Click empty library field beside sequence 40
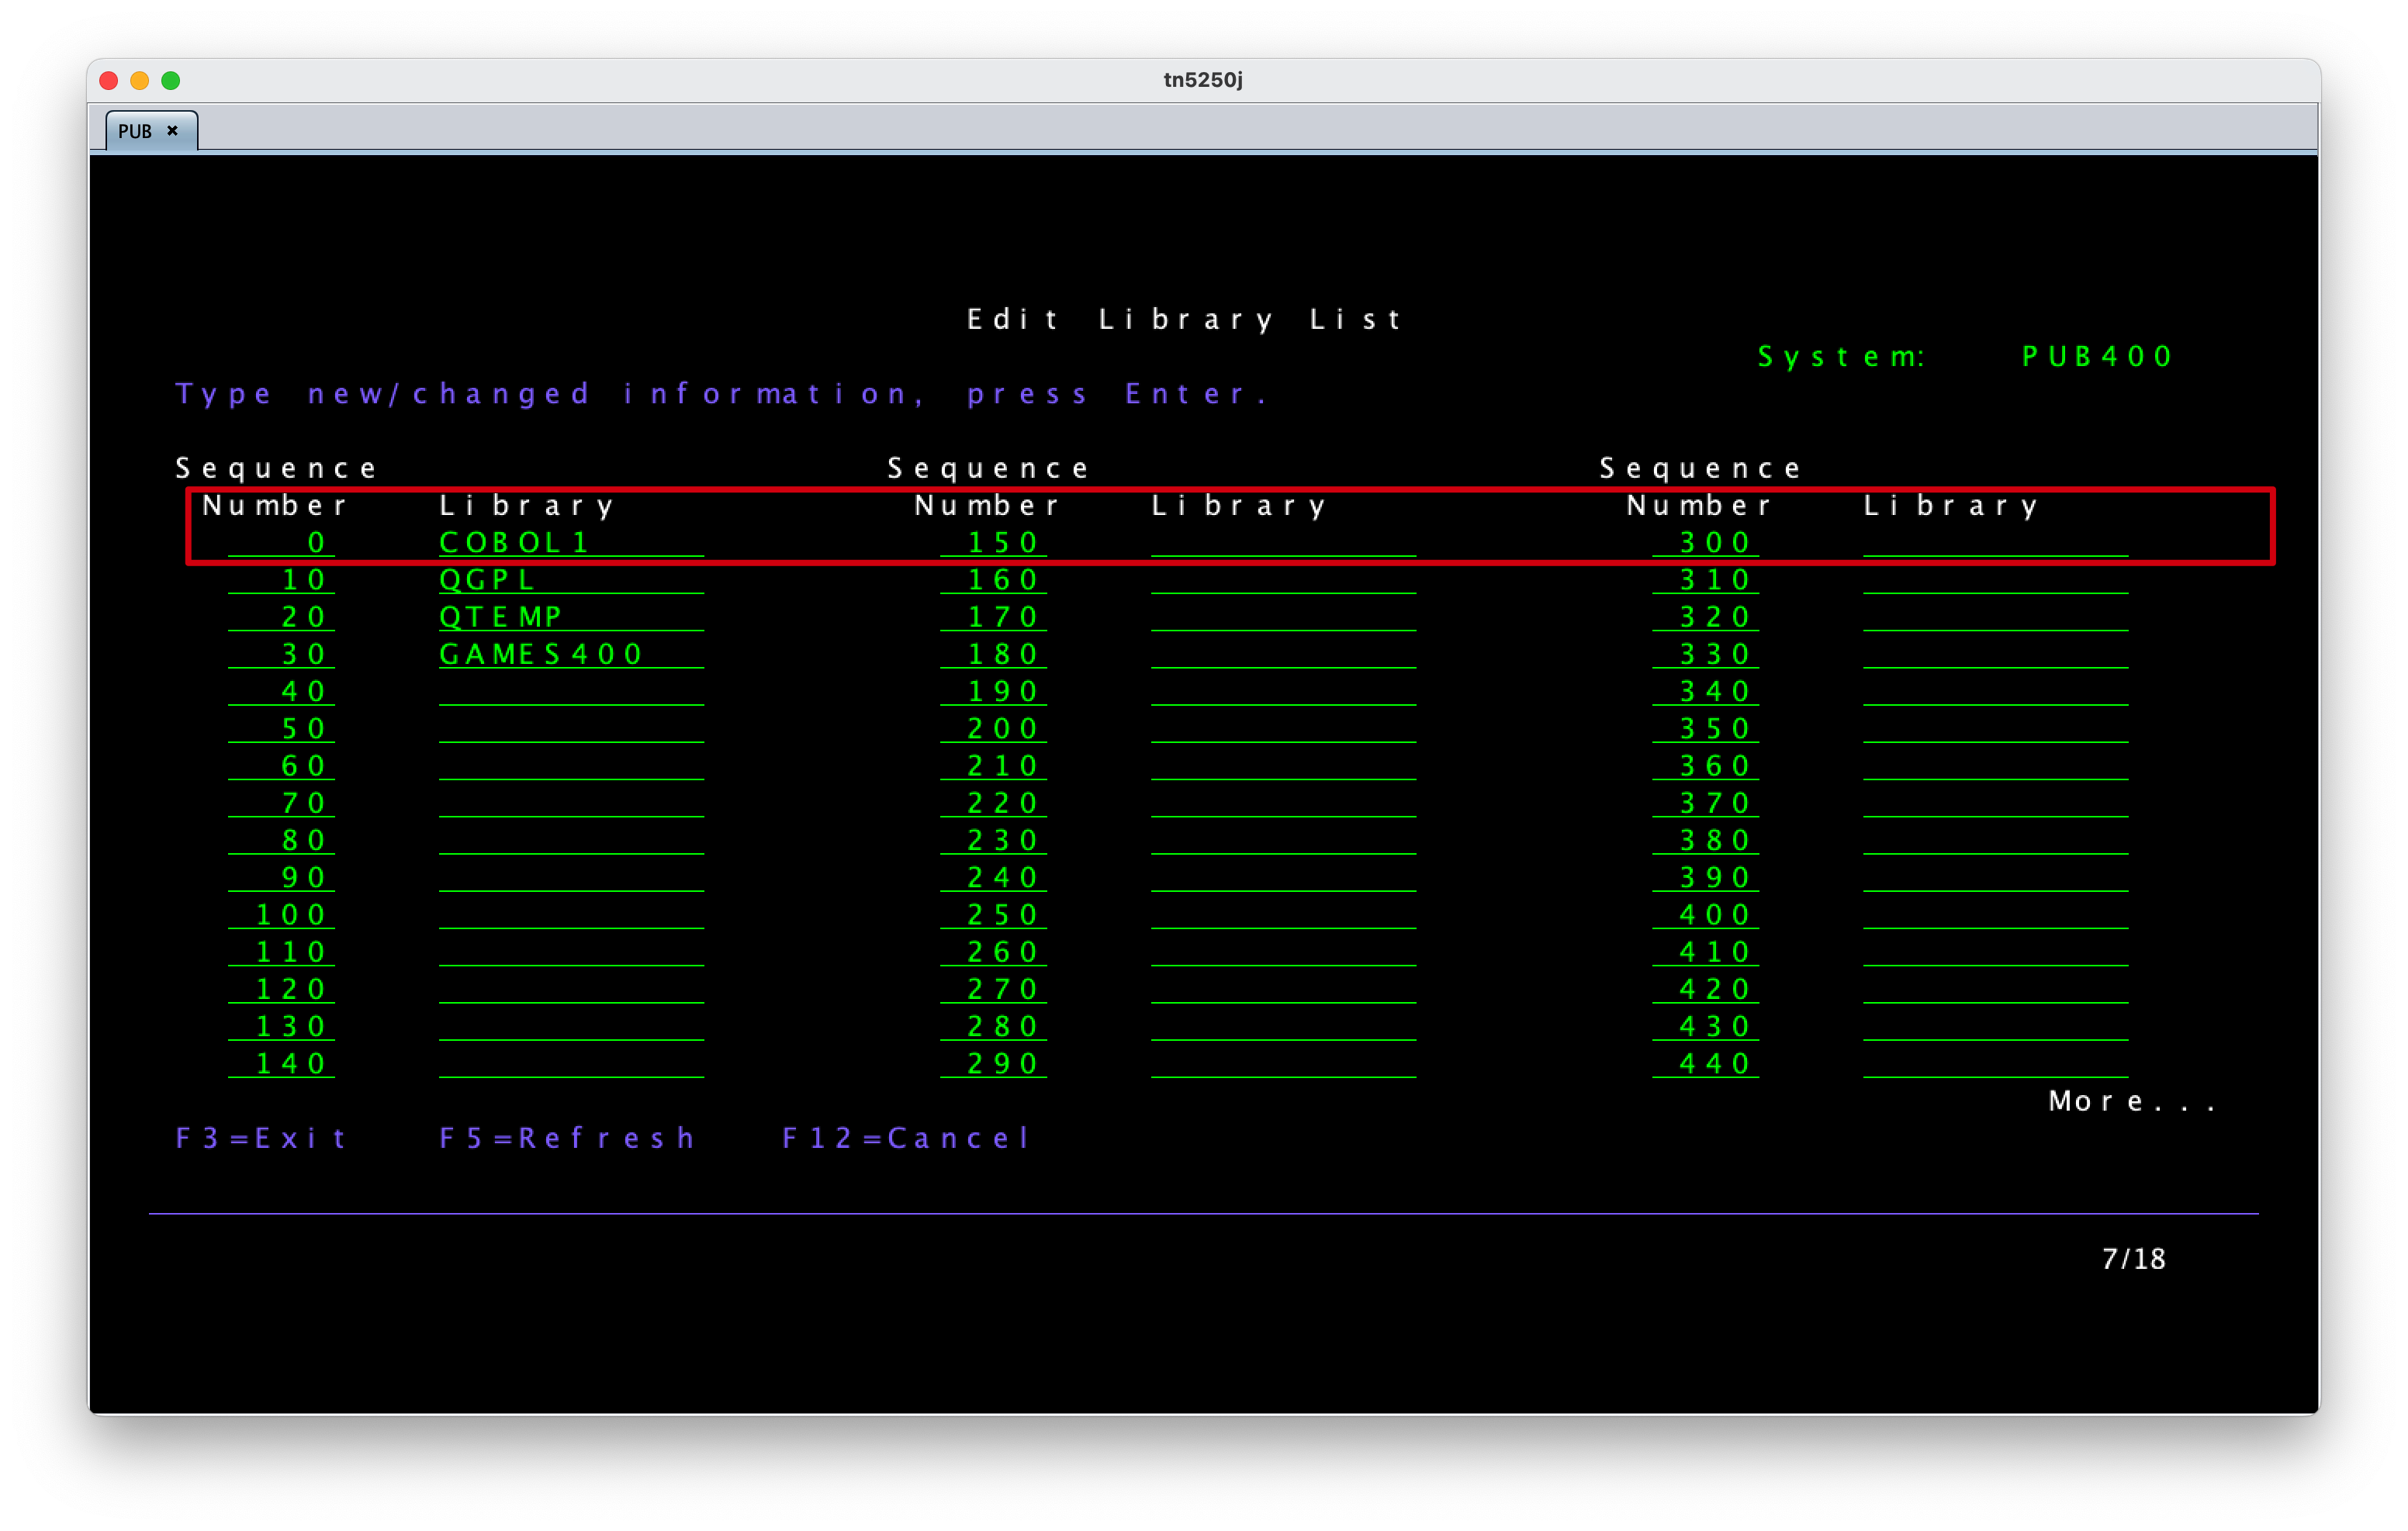The width and height of the screenshot is (2408, 1531). [x=571, y=692]
